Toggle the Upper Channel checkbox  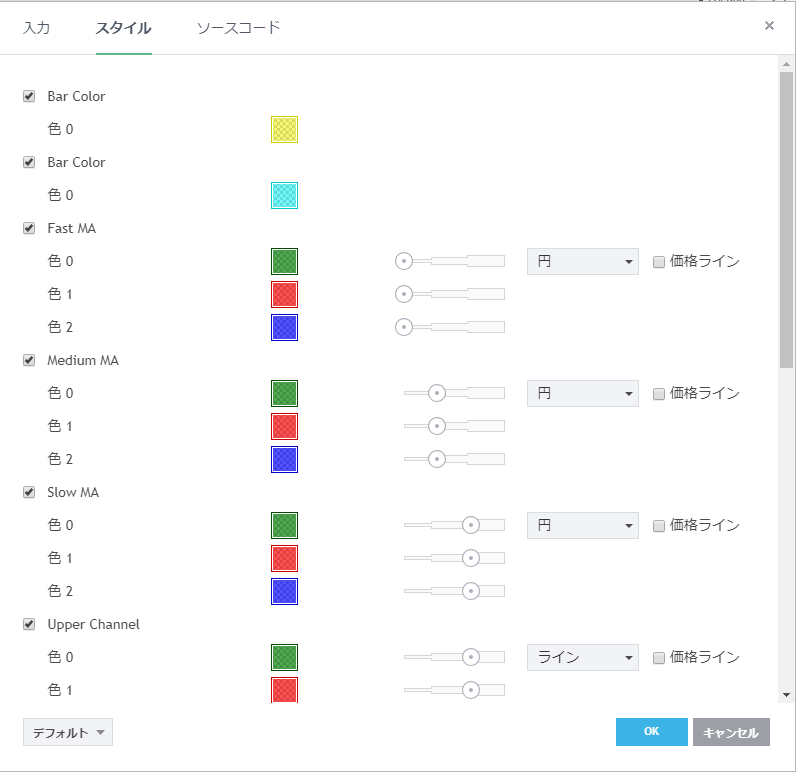29,624
